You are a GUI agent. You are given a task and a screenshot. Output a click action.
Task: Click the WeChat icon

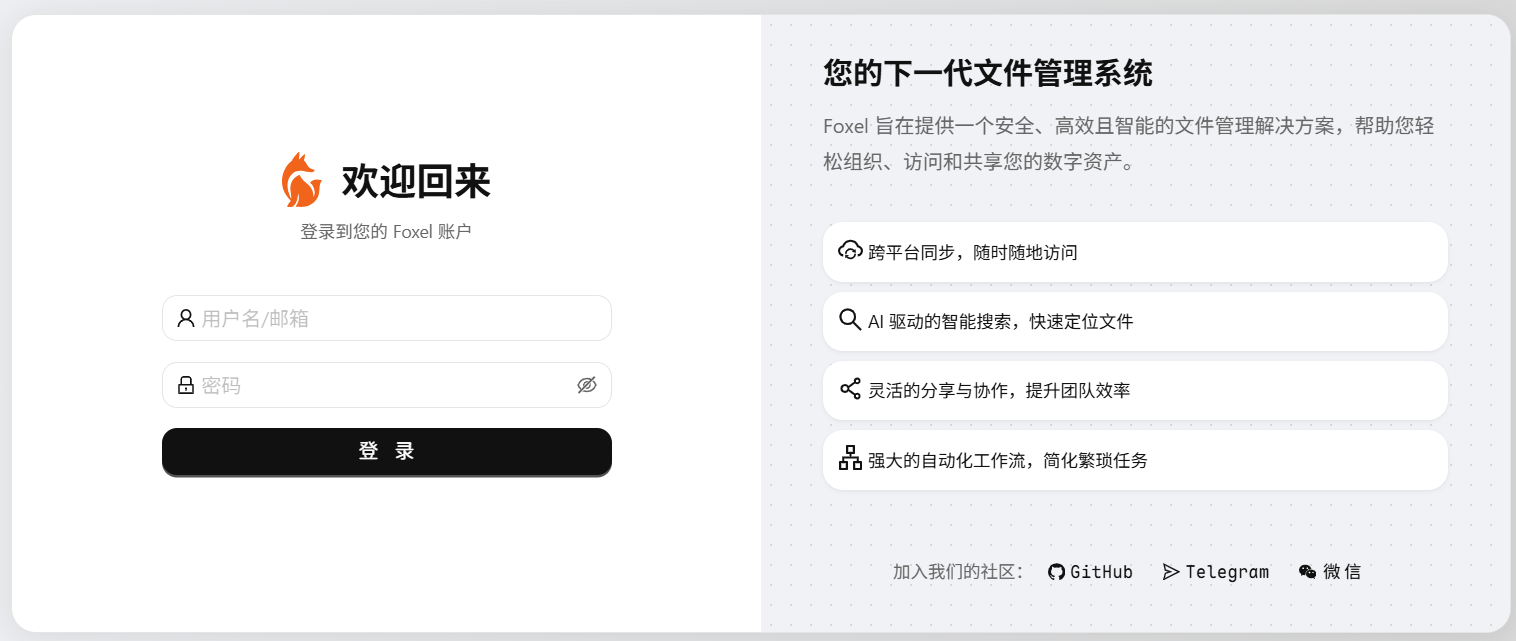pyautogui.click(x=1307, y=572)
